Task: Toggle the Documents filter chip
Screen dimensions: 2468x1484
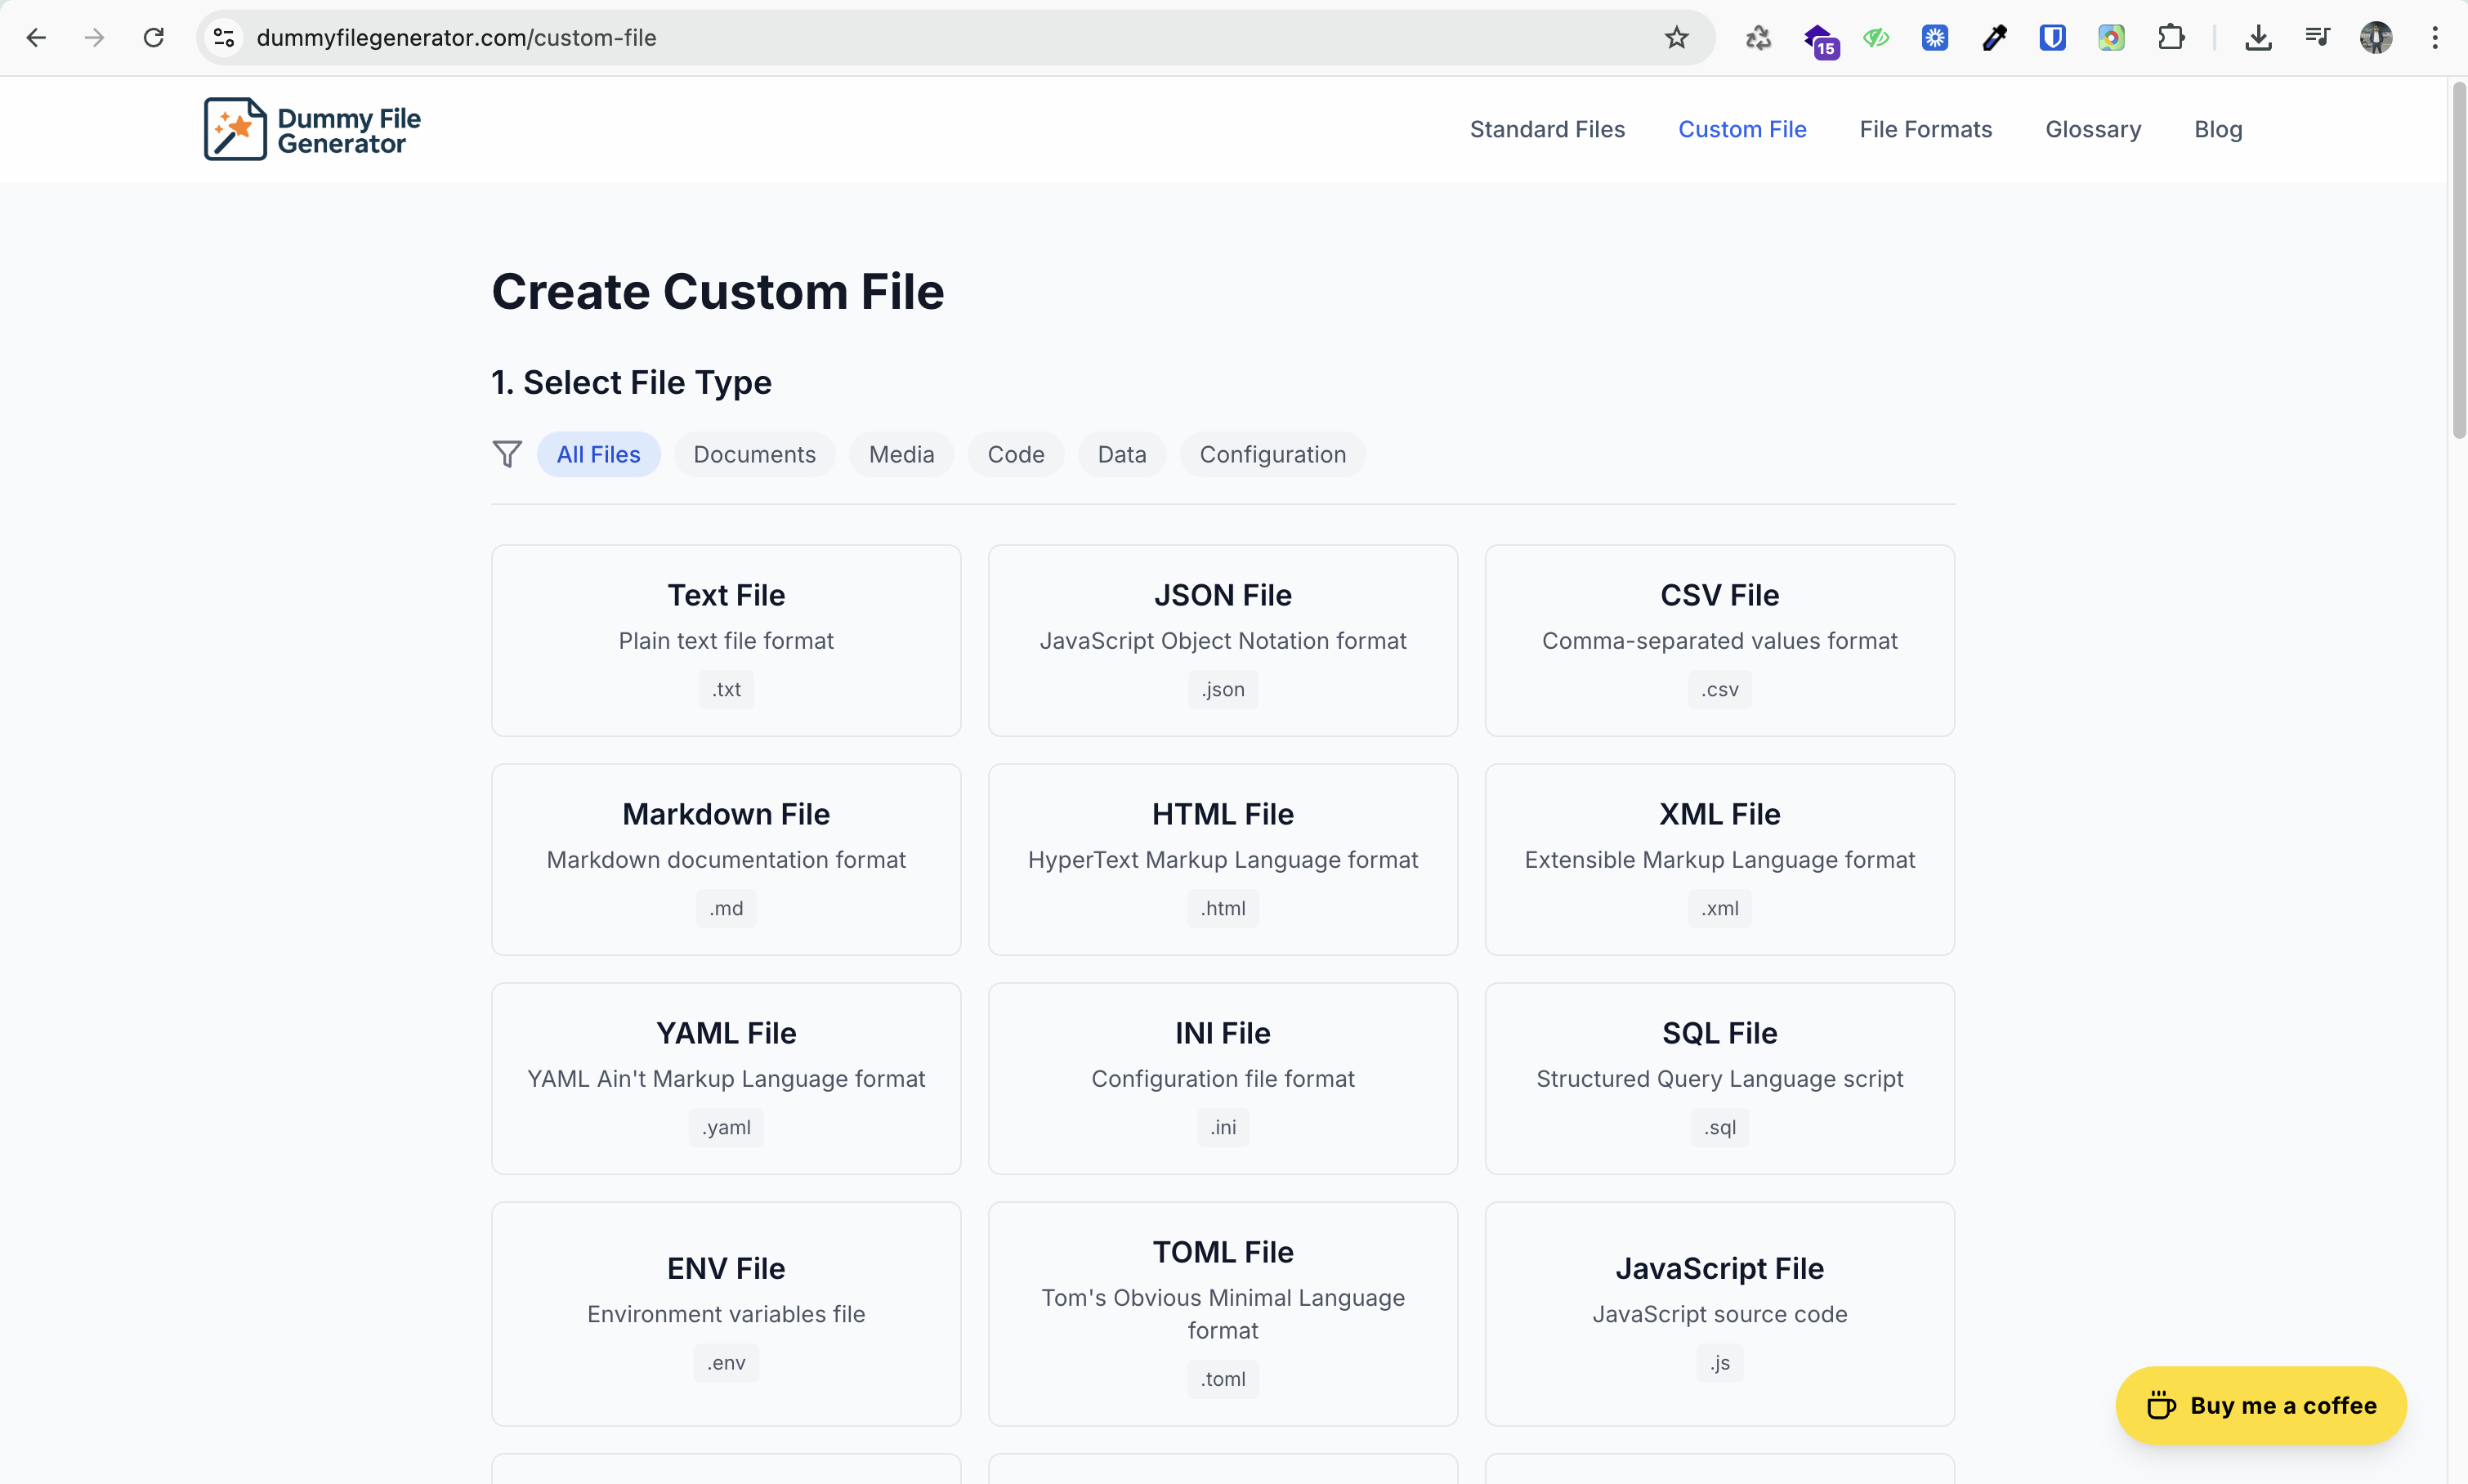Action: (x=754, y=454)
